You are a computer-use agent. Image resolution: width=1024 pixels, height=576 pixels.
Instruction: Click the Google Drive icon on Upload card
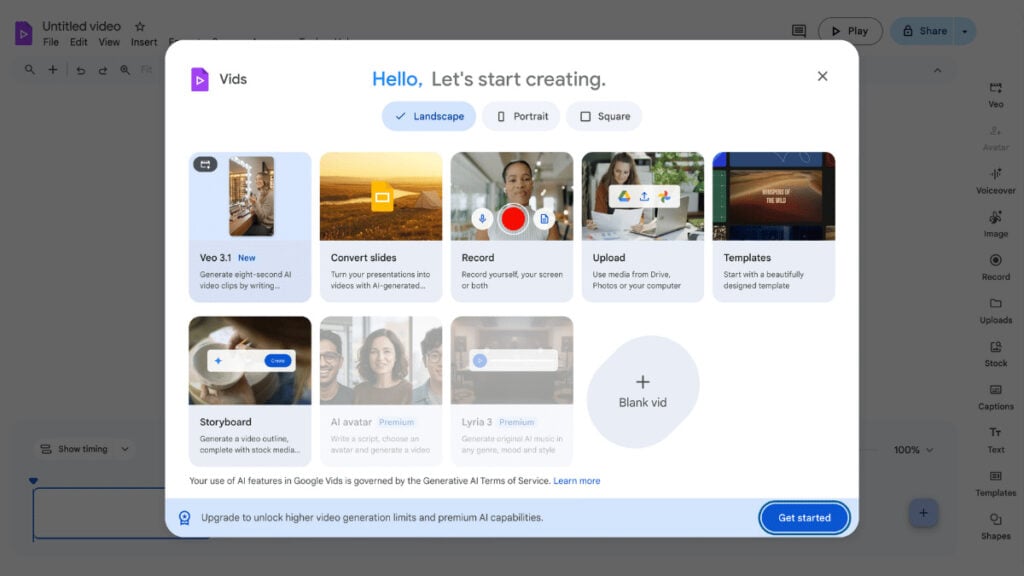[x=624, y=197]
